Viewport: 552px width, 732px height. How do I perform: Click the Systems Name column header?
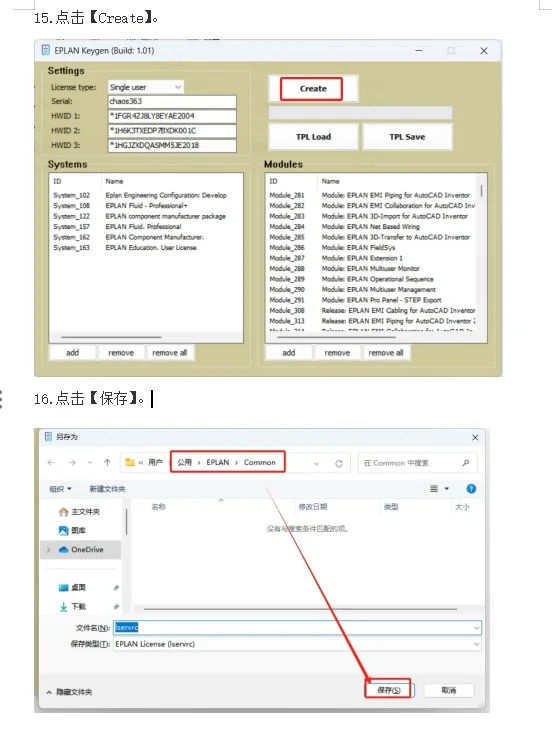pyautogui.click(x=114, y=181)
